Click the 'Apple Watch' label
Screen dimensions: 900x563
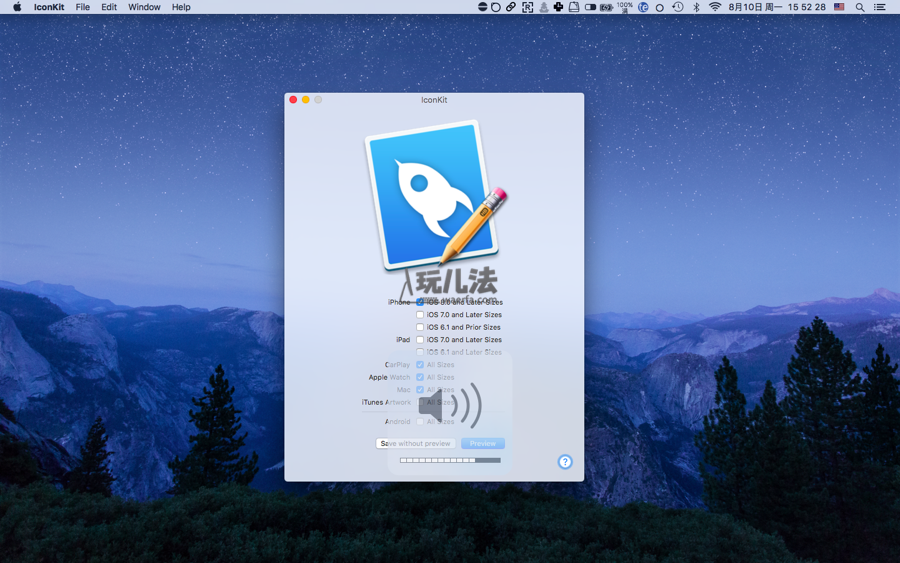pyautogui.click(x=389, y=377)
